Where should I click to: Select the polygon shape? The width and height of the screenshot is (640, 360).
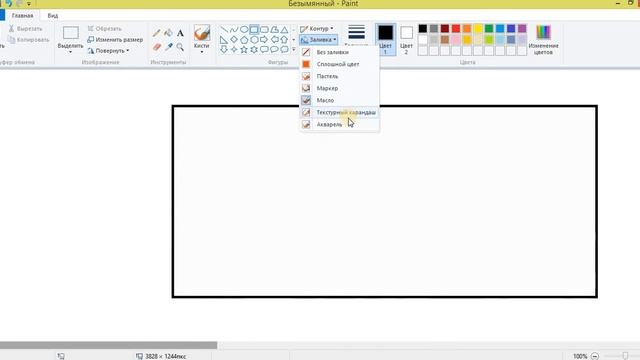click(274, 29)
